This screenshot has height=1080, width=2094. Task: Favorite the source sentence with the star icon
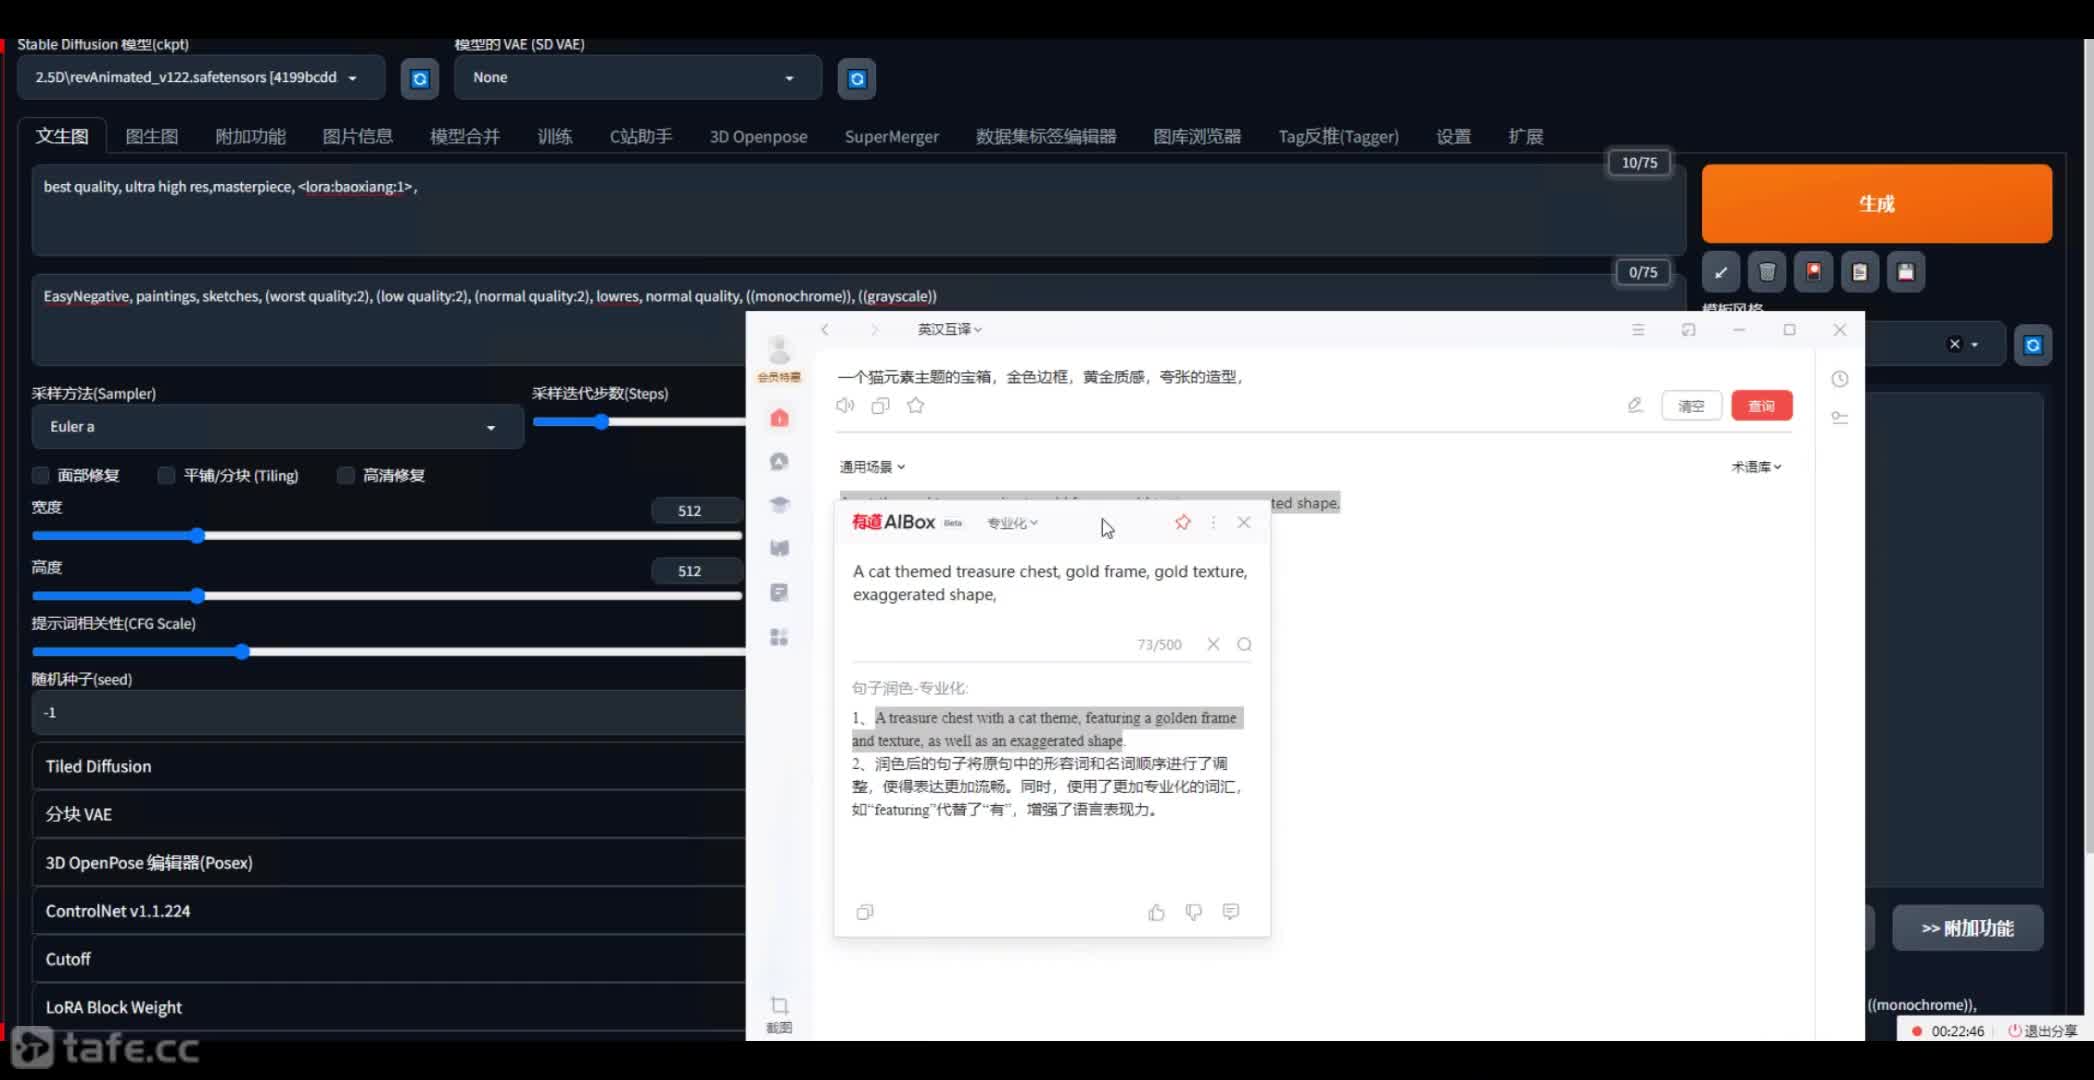click(x=915, y=405)
